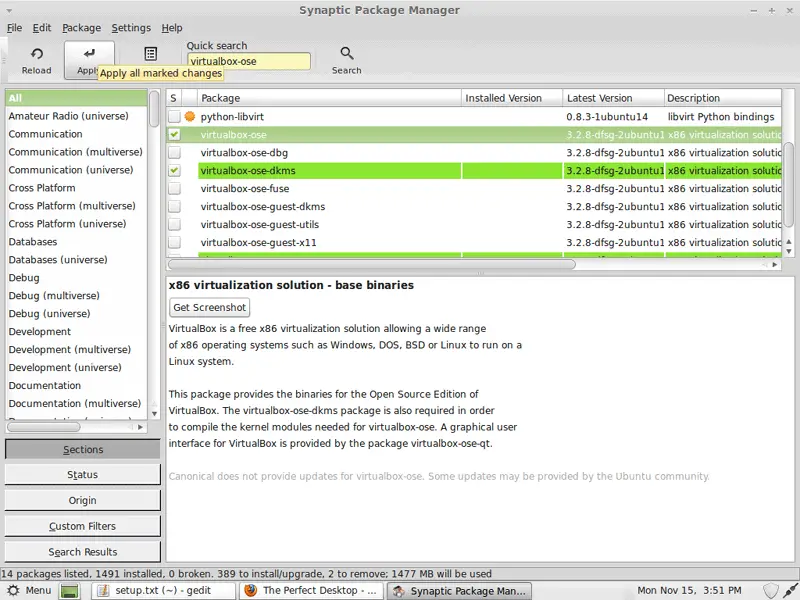
Task: Select the Documentation section
Action: click(x=77, y=385)
